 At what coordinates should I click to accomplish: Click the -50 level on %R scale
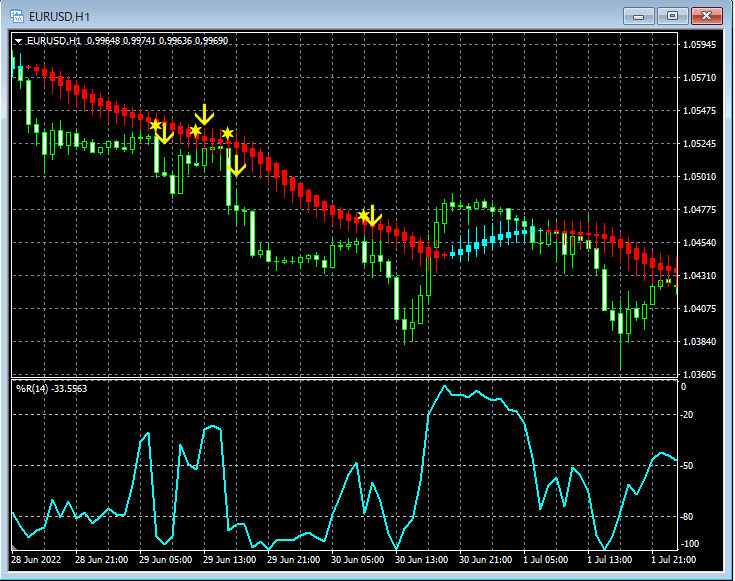(687, 466)
